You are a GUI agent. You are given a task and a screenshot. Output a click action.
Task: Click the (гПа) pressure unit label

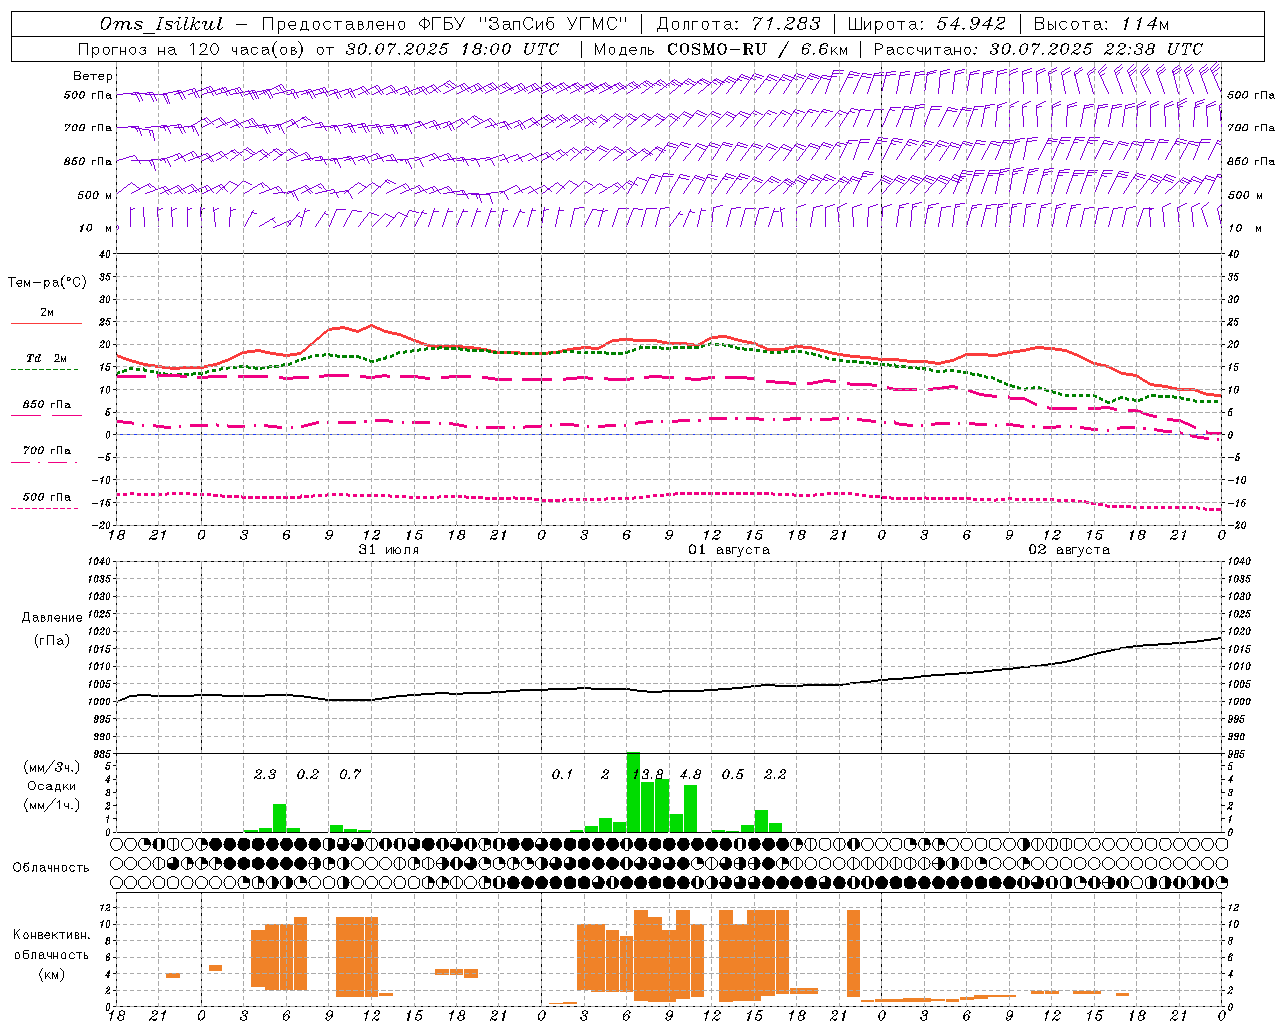[52, 641]
